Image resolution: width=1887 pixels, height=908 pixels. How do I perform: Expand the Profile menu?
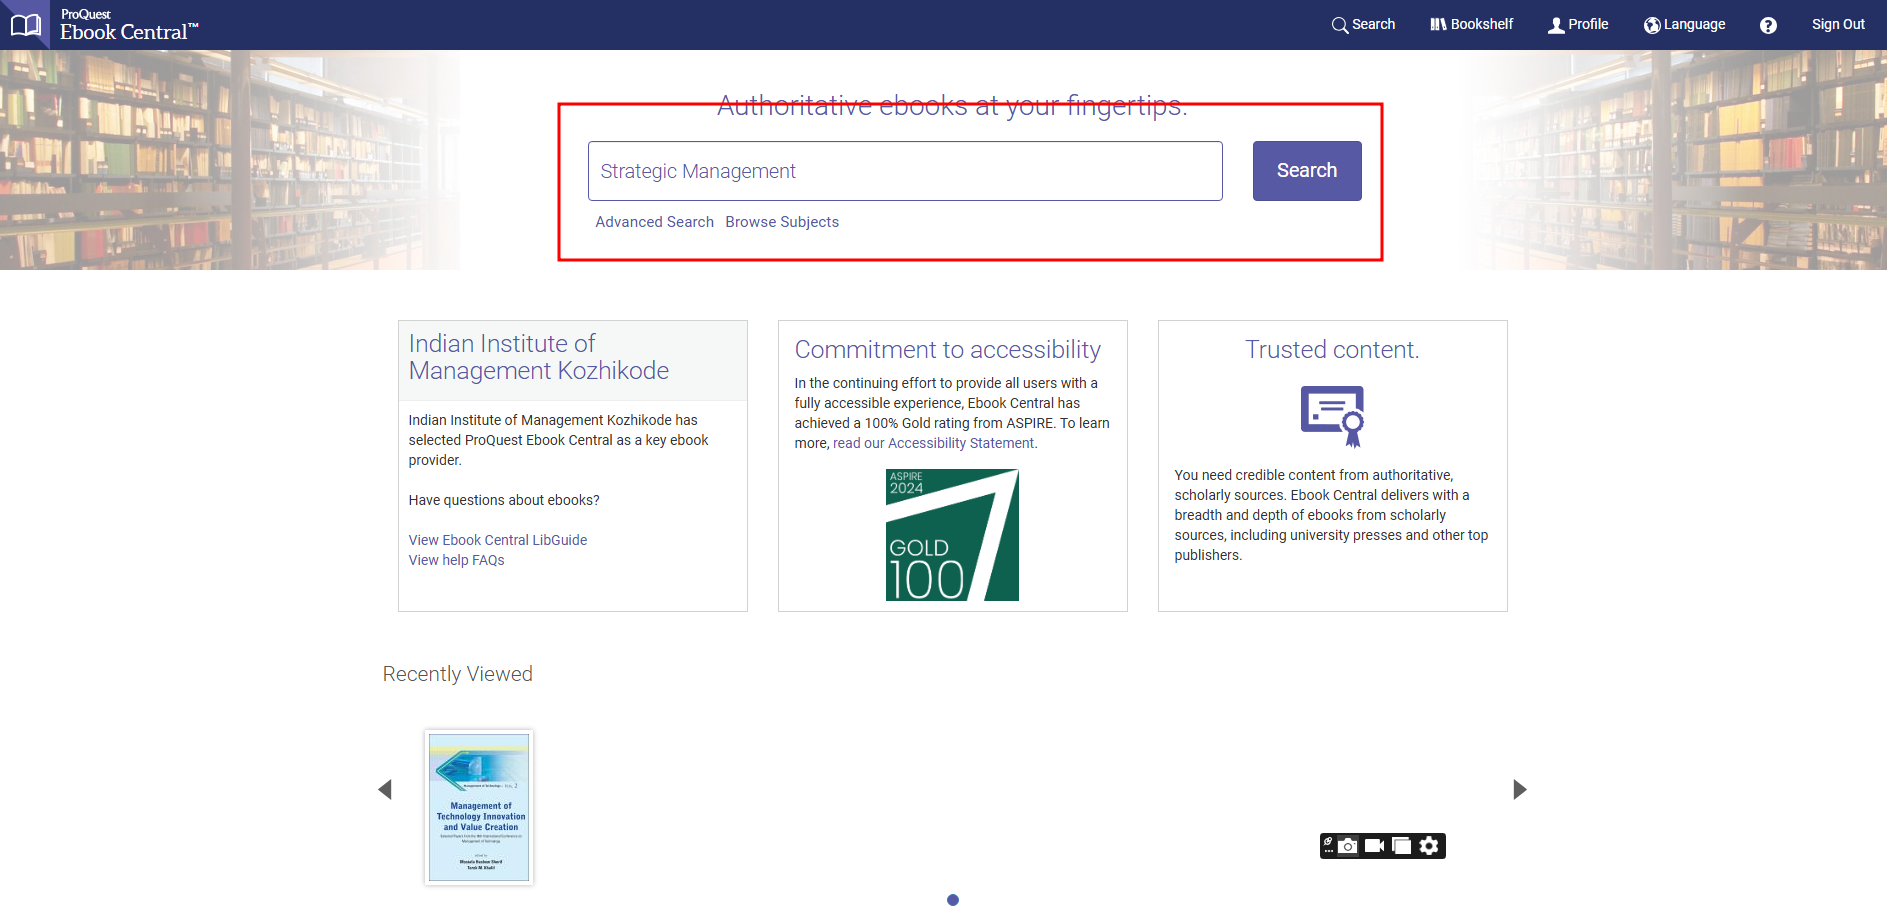1578,25
